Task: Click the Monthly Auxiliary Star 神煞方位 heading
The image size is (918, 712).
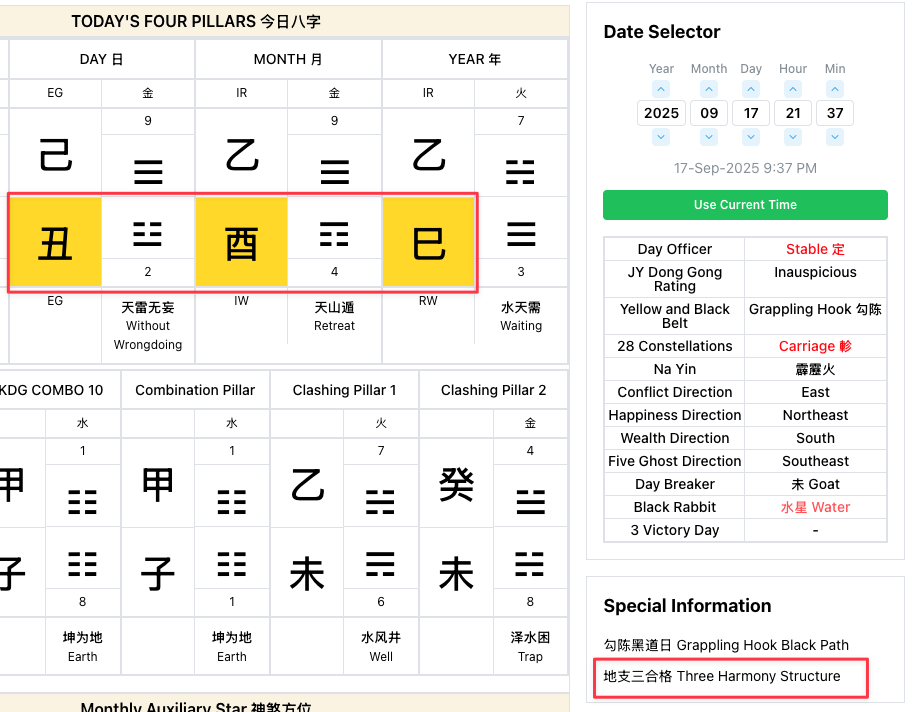Action: (x=196, y=707)
